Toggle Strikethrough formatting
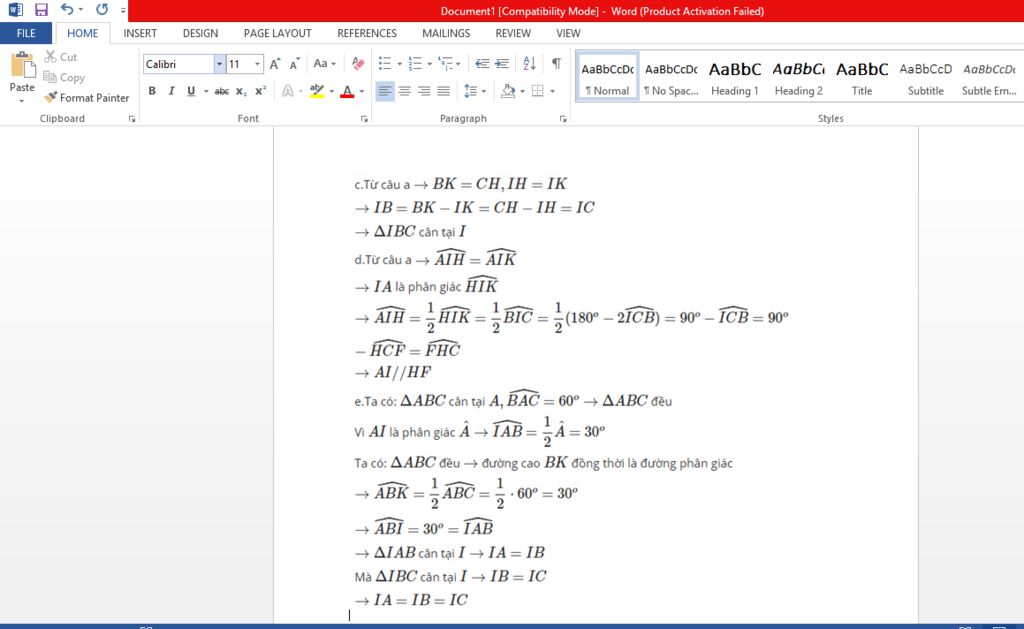The width and height of the screenshot is (1024, 629). (x=221, y=91)
